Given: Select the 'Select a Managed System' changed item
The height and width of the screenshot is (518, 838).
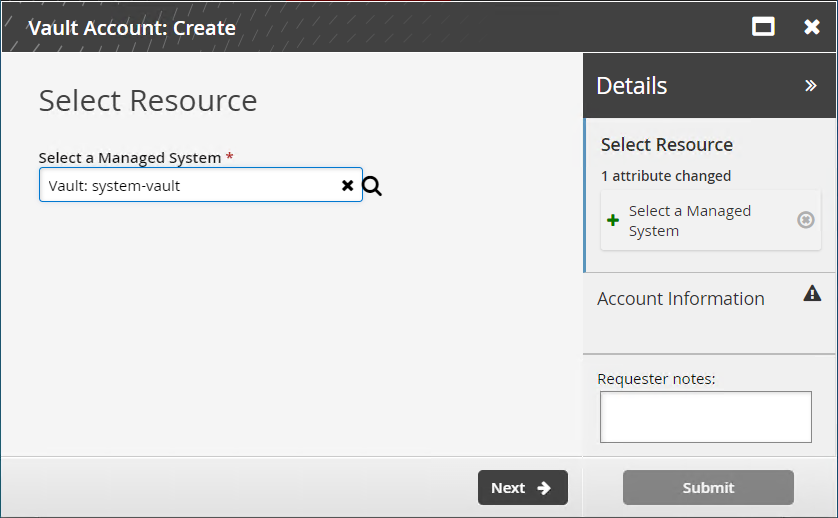Looking at the screenshot, I should (689, 221).
